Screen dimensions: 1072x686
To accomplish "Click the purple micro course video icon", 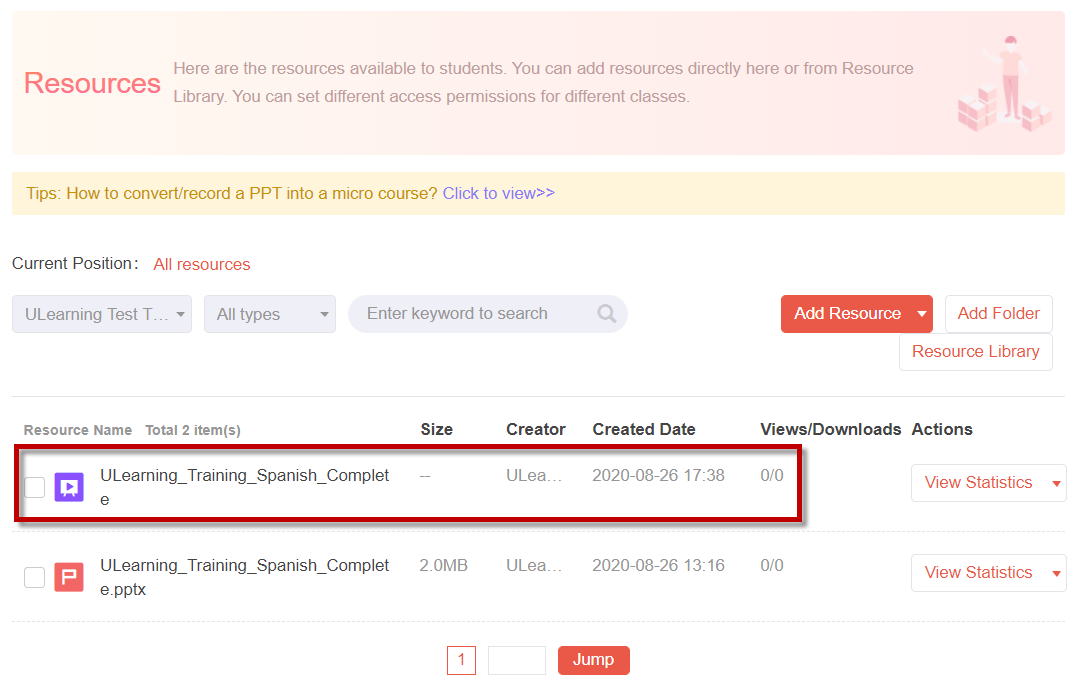I will point(69,487).
